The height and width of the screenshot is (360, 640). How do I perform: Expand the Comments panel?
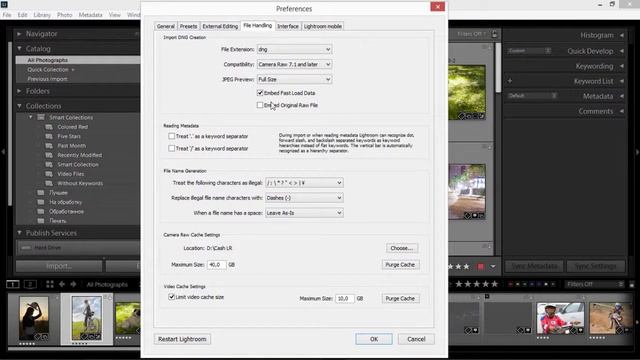tap(622, 111)
